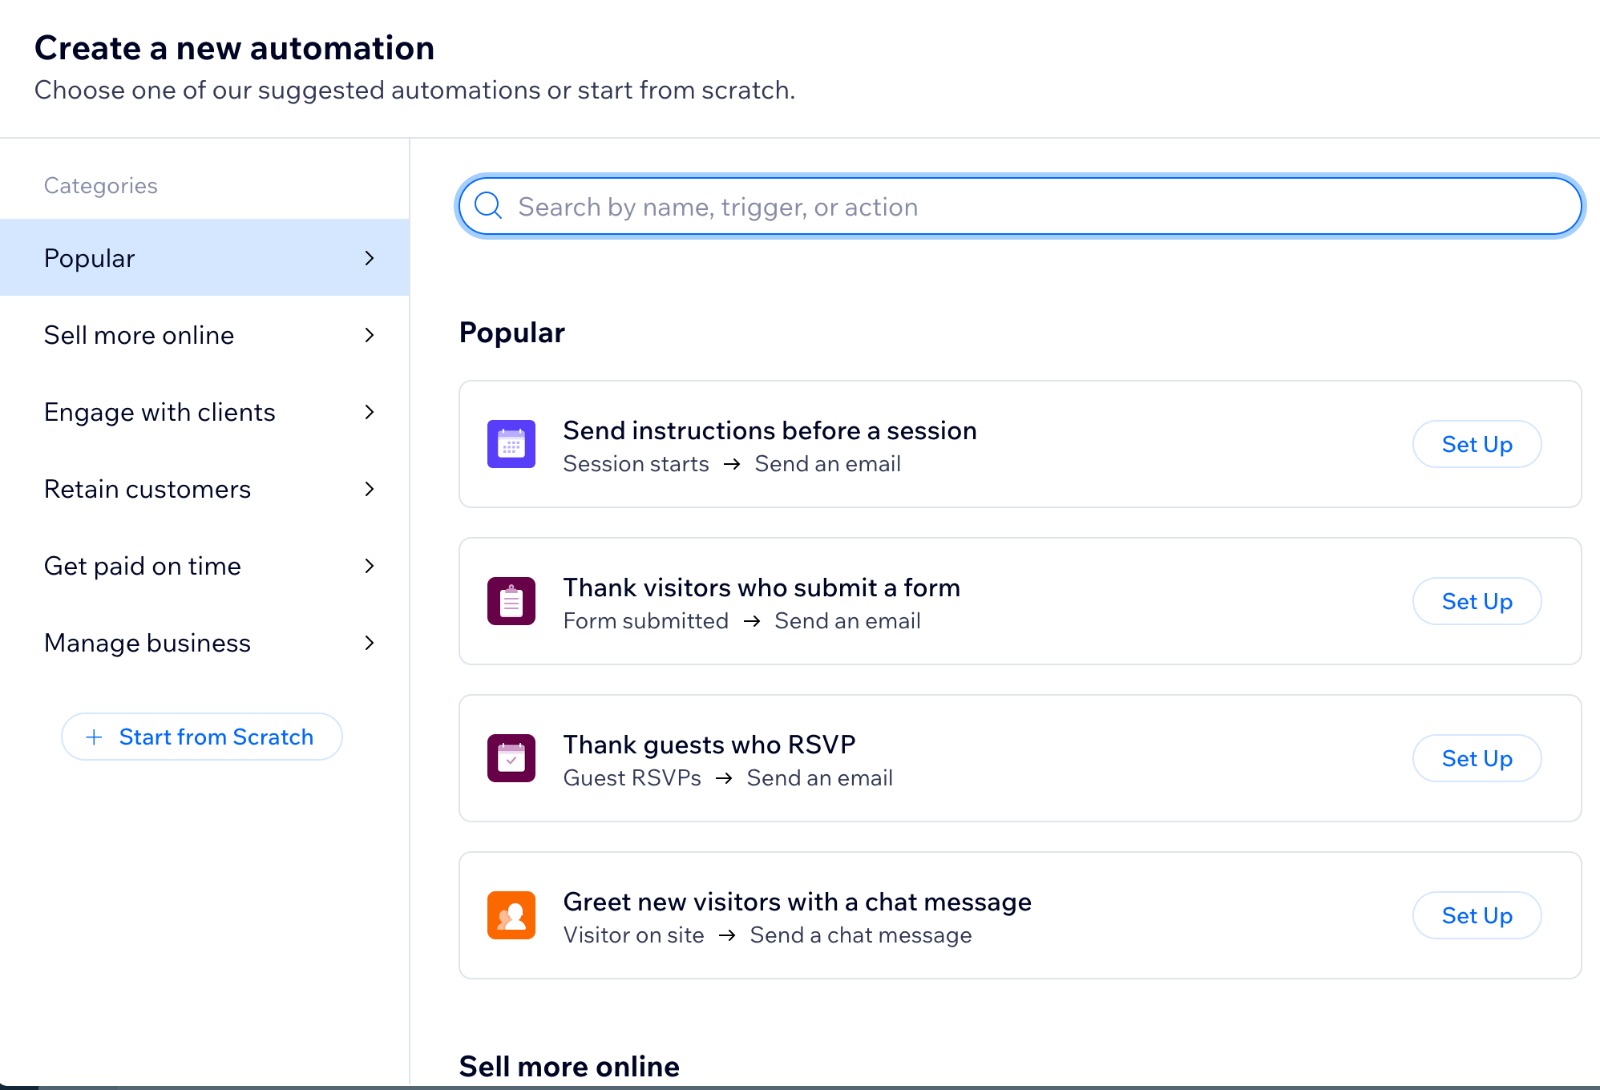Expand the Engage with clients chevron

click(x=369, y=412)
